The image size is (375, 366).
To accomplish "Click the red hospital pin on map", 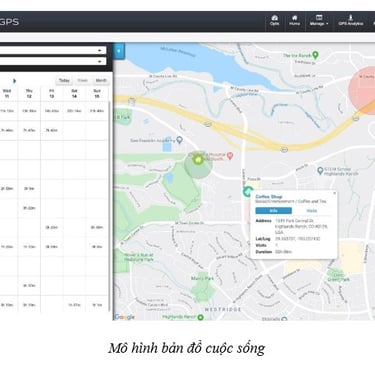I will 230,156.
